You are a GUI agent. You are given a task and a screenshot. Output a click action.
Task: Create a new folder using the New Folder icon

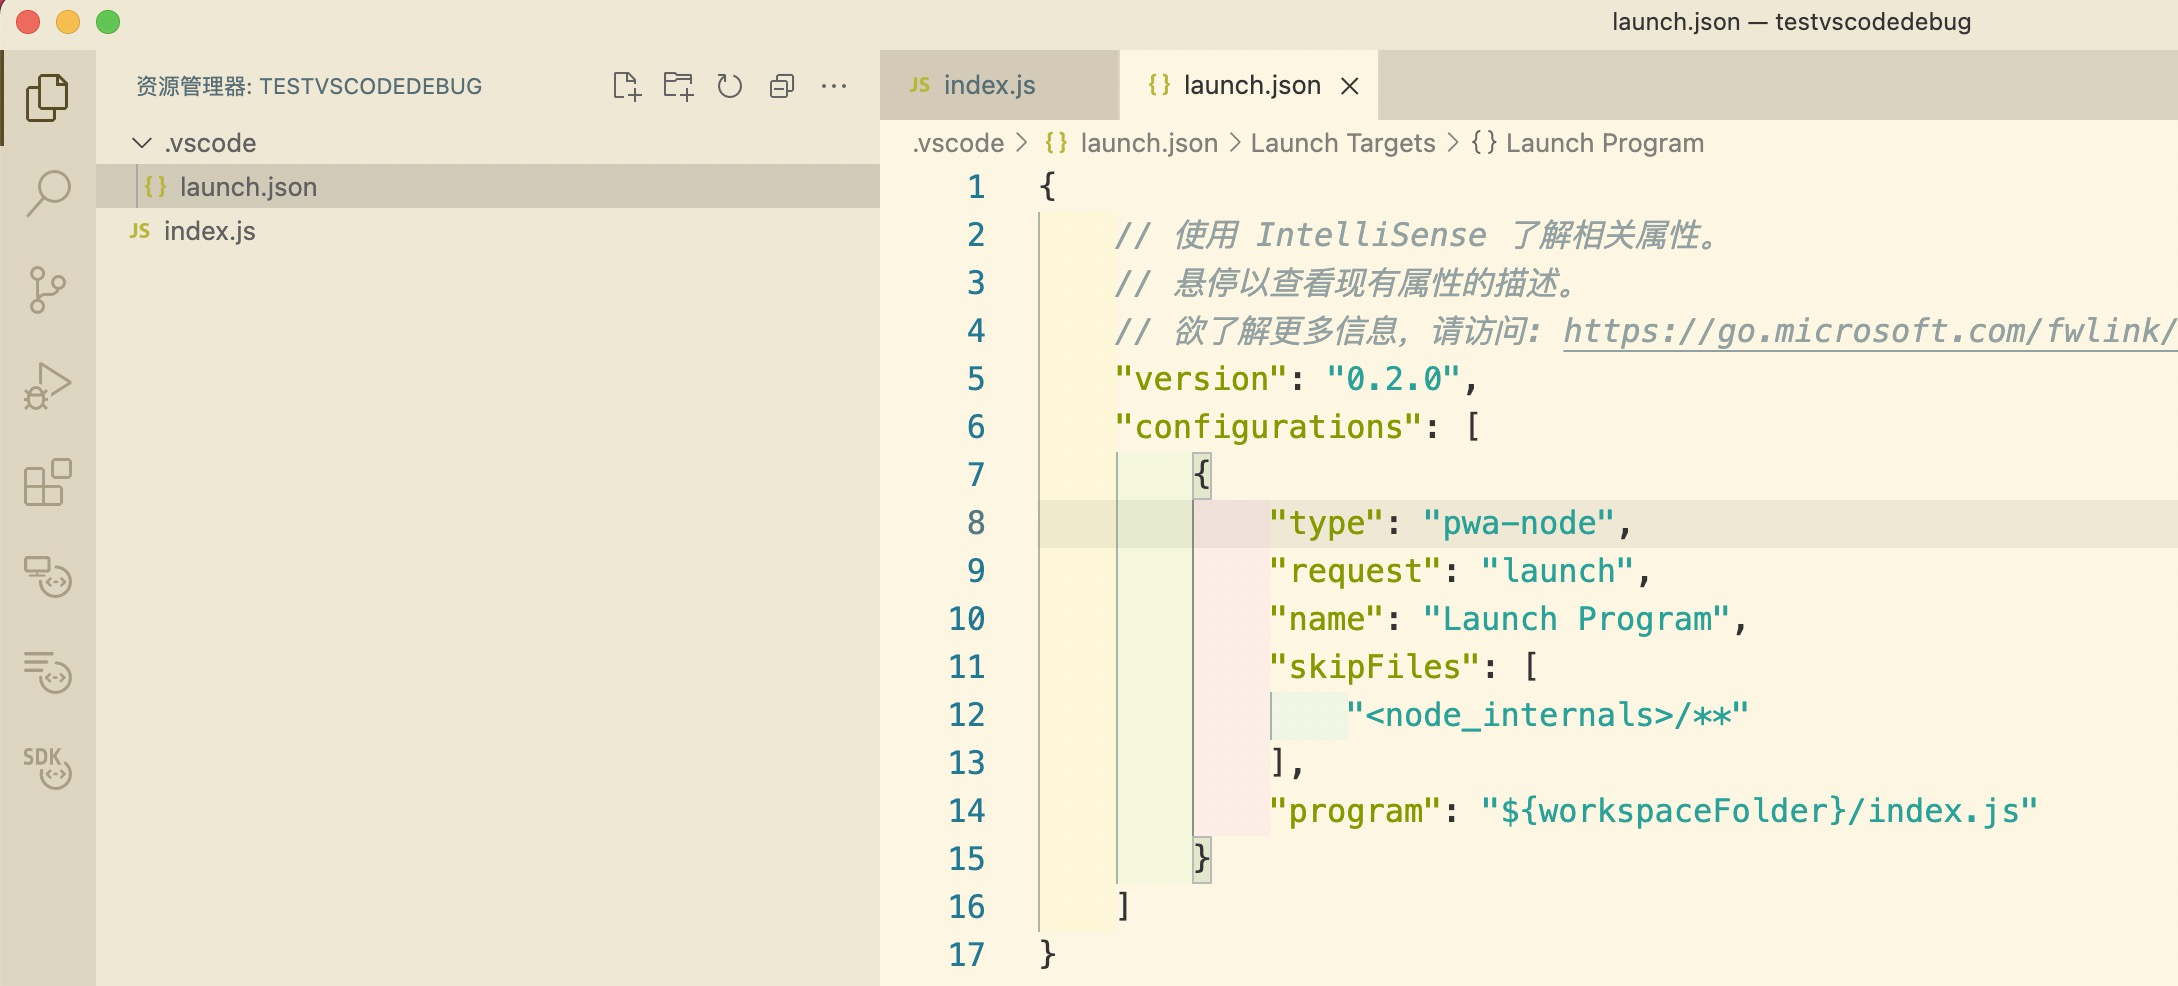pyautogui.click(x=680, y=86)
